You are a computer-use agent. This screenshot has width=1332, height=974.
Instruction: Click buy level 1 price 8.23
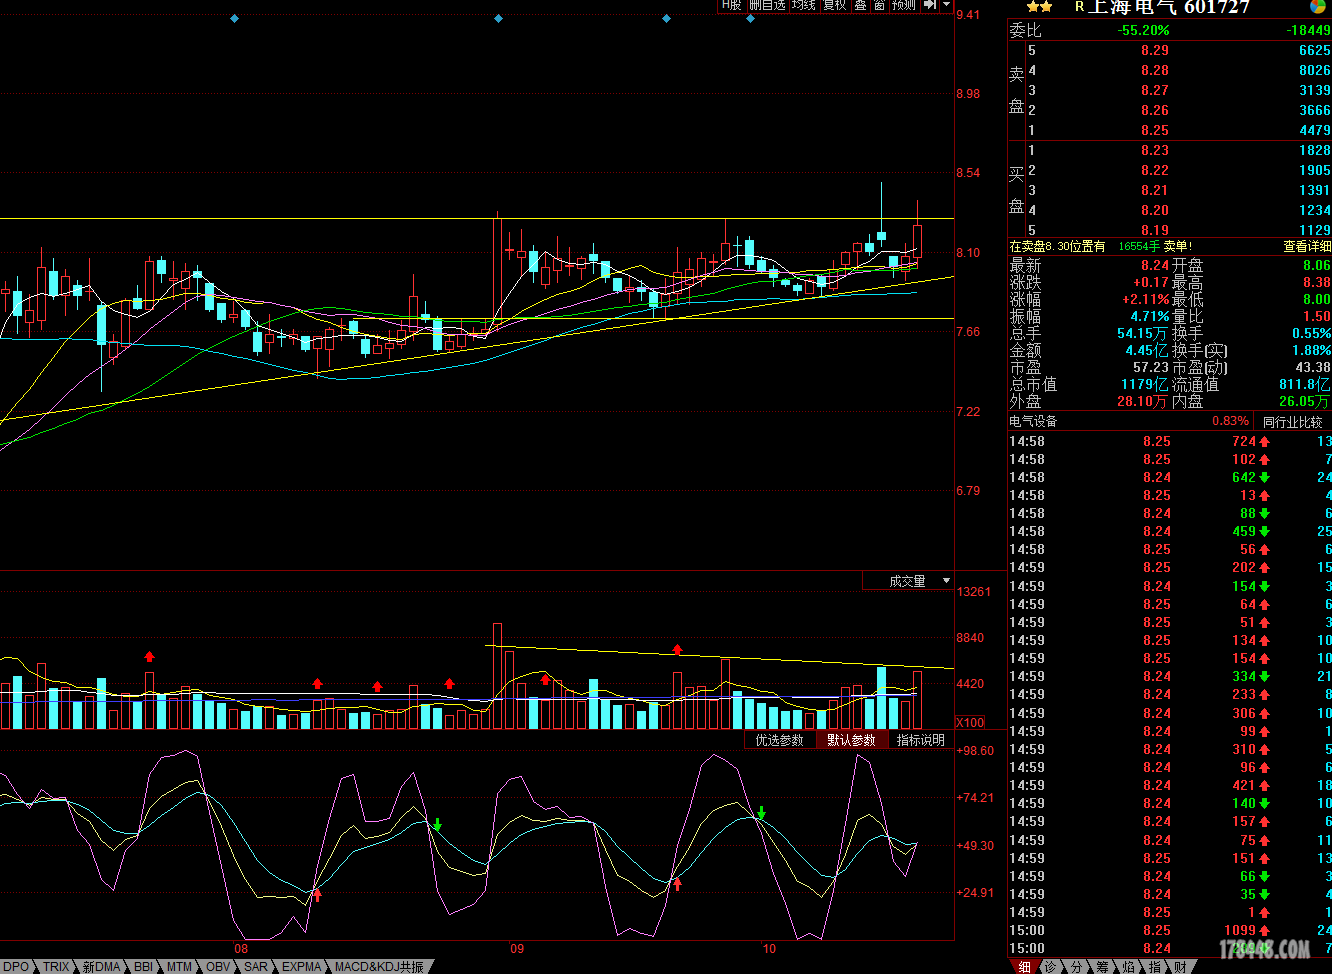pos(1154,150)
